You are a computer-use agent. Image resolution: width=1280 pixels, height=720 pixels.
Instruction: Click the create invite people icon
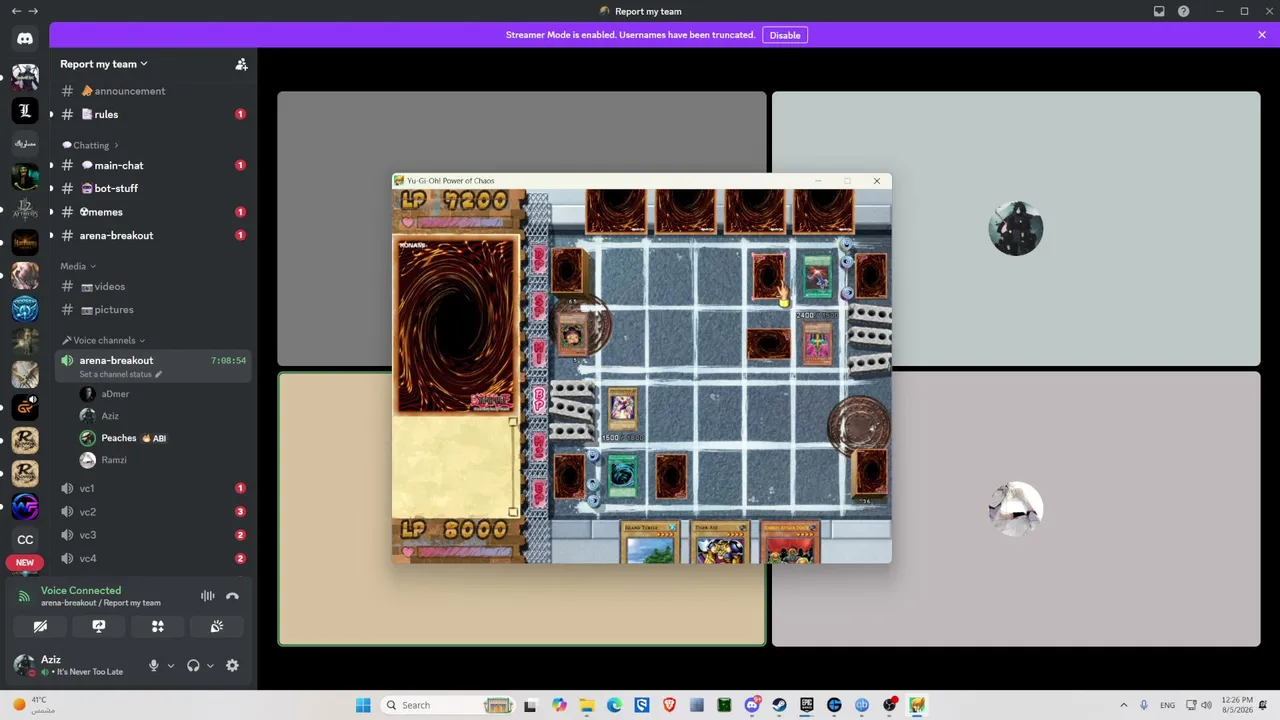[241, 64]
